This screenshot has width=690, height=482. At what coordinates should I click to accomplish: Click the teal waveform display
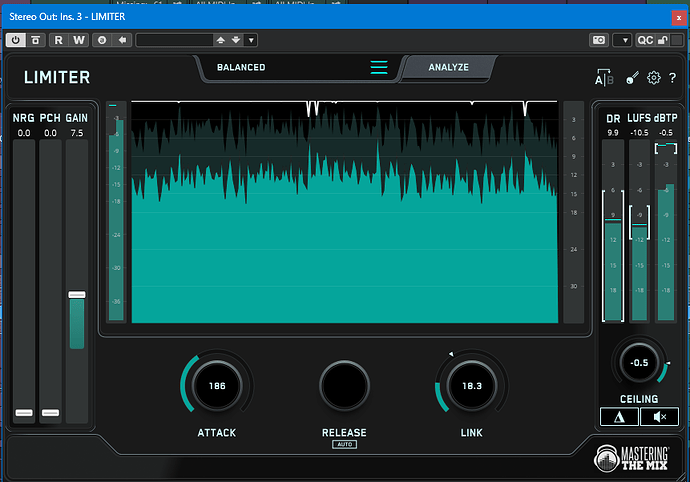(345, 212)
